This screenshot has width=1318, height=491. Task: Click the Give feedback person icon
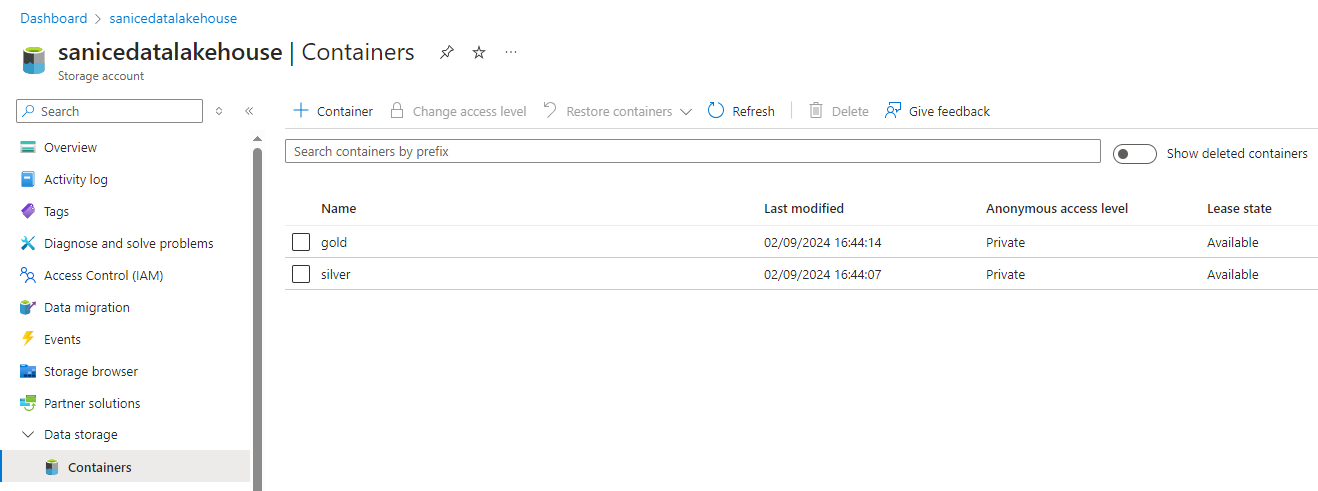893,110
